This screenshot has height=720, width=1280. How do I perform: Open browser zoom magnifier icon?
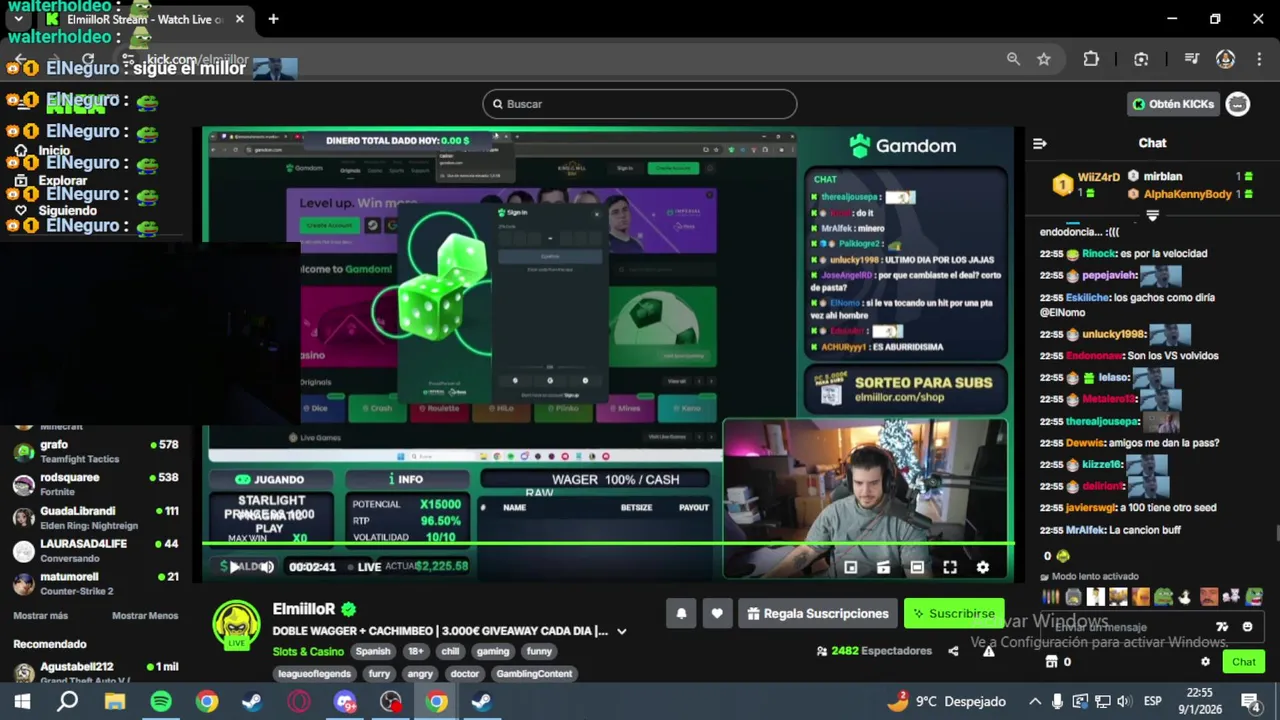coord(1013,60)
